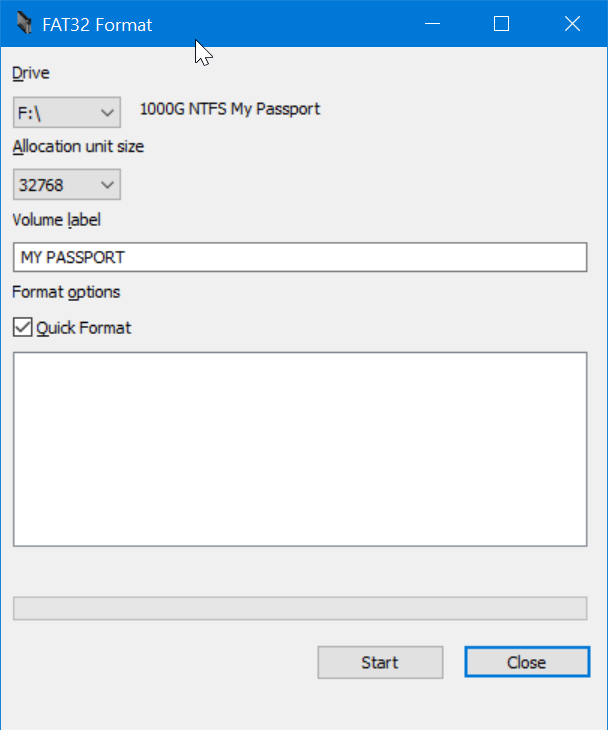Image resolution: width=608 pixels, height=730 pixels.
Task: Click the FAT32 Format app icon in the title bar
Action: pos(22,24)
